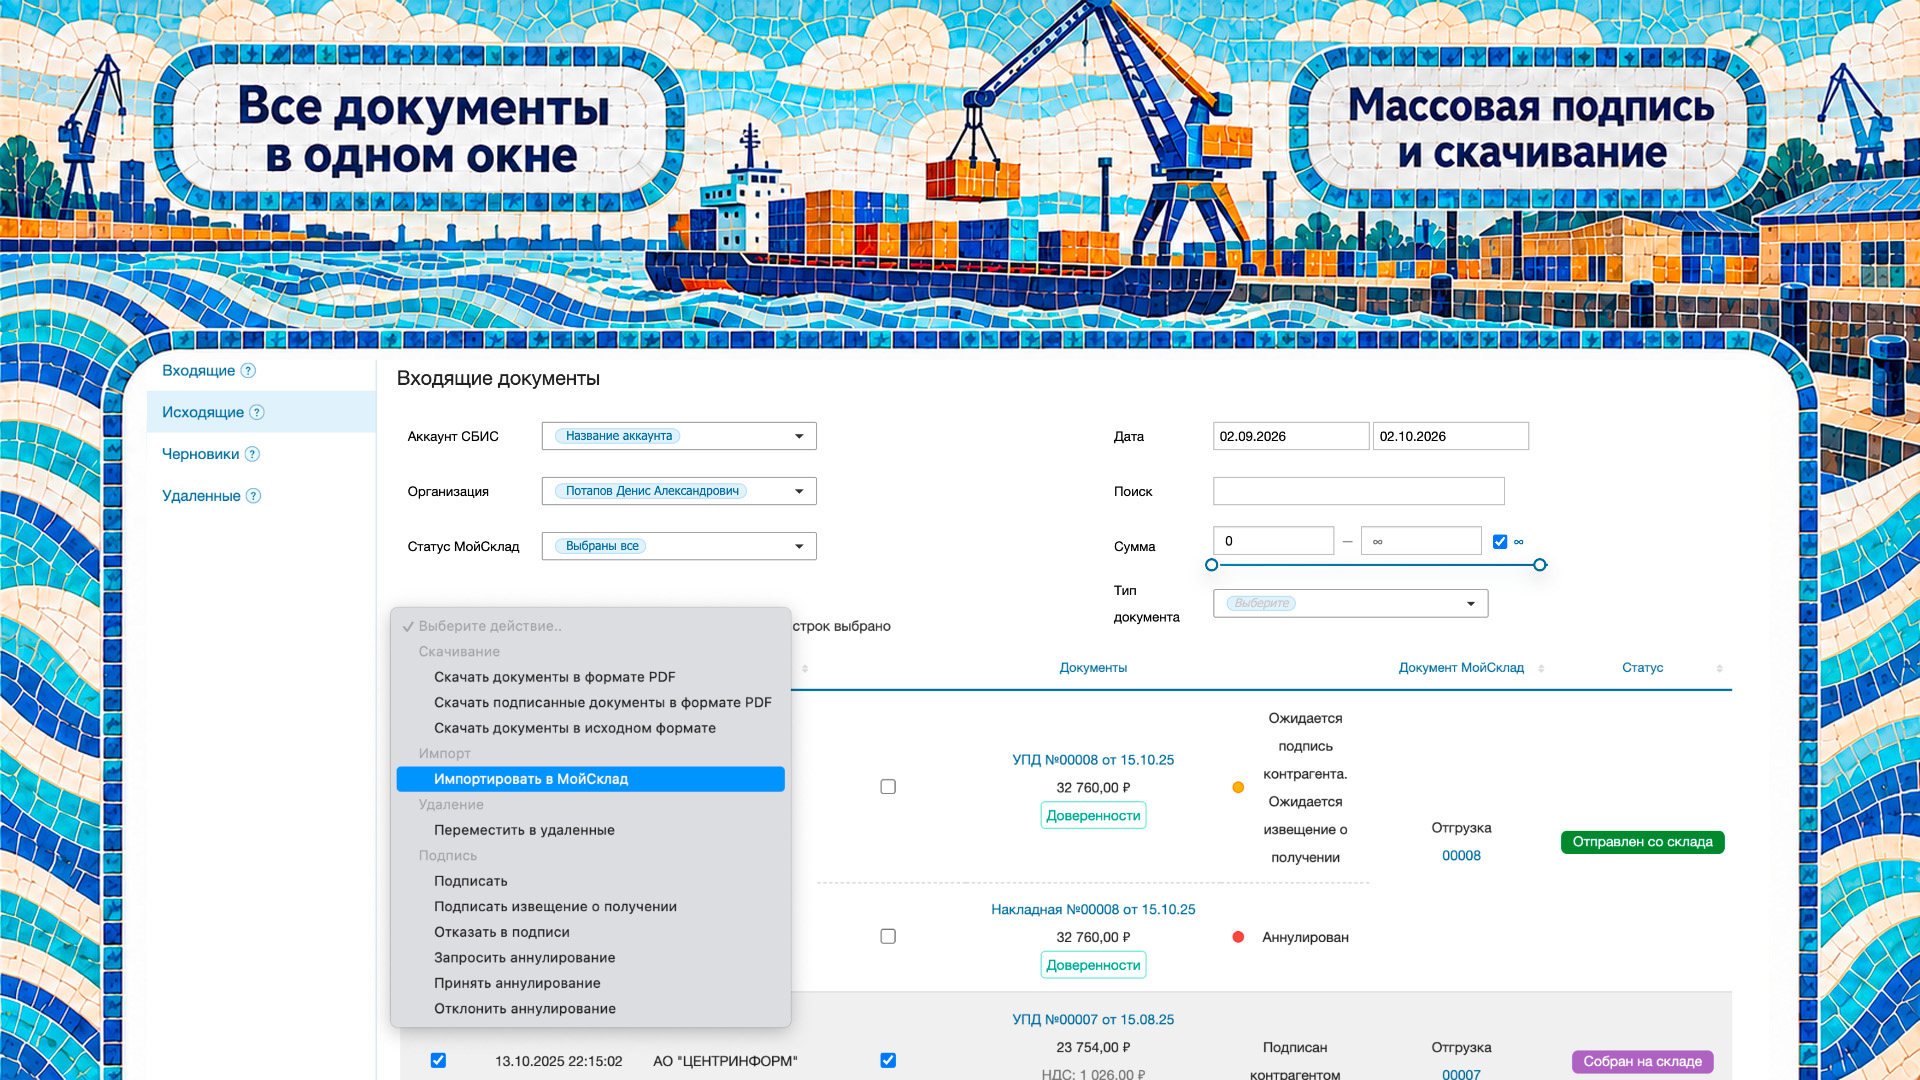
Task: Click the orange status dot for УПД №00008
Action: point(1238,788)
